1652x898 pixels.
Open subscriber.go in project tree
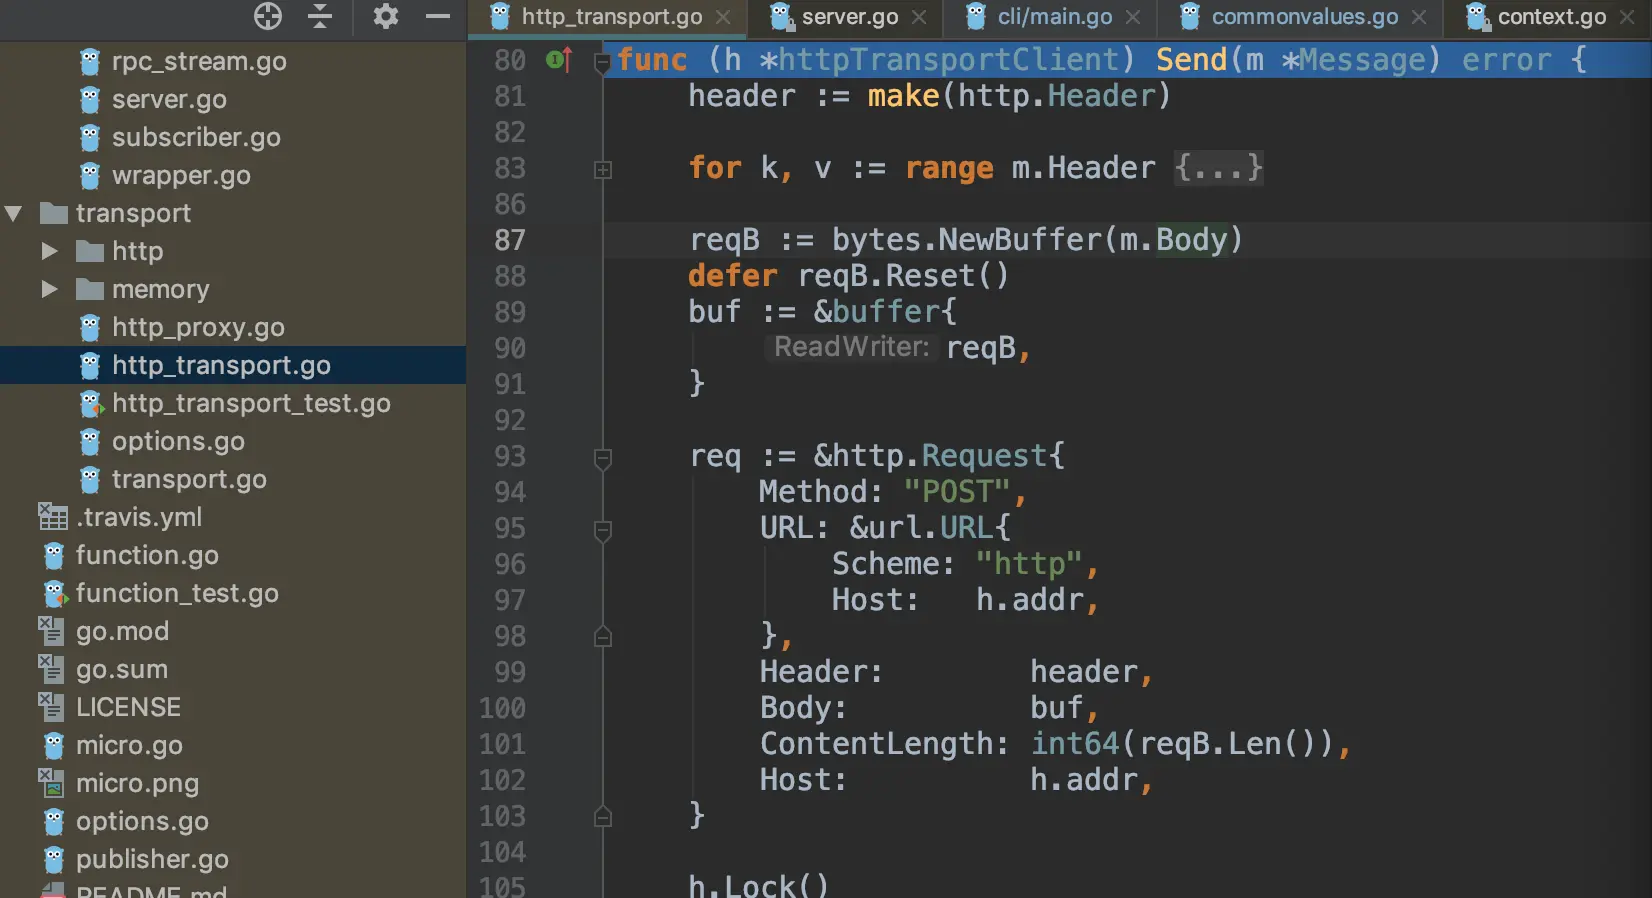point(196,137)
